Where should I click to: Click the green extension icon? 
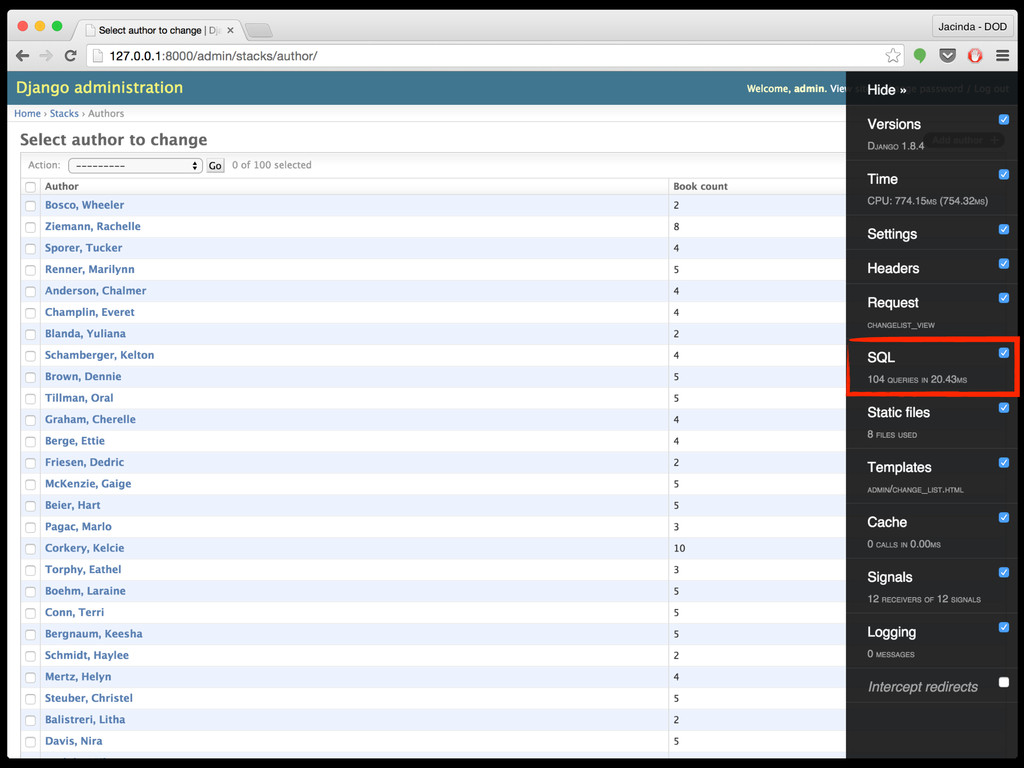(x=920, y=56)
